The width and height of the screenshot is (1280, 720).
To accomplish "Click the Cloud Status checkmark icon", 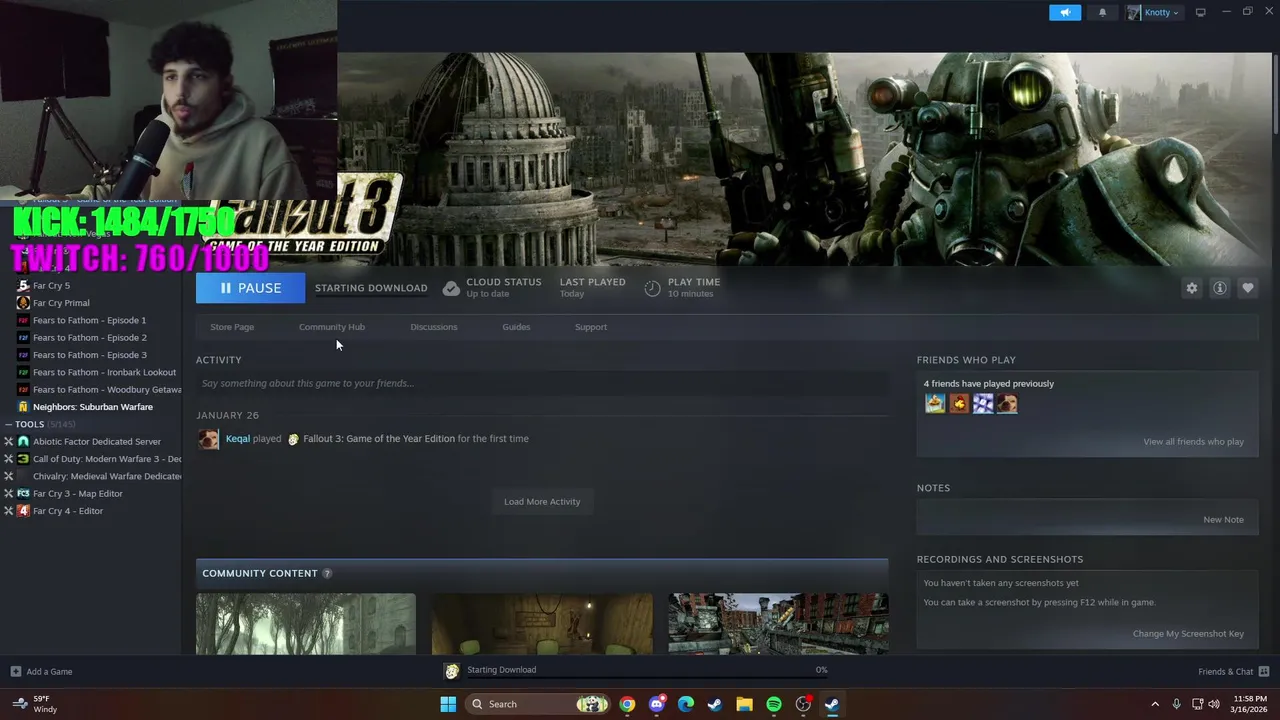I will pyautogui.click(x=451, y=288).
